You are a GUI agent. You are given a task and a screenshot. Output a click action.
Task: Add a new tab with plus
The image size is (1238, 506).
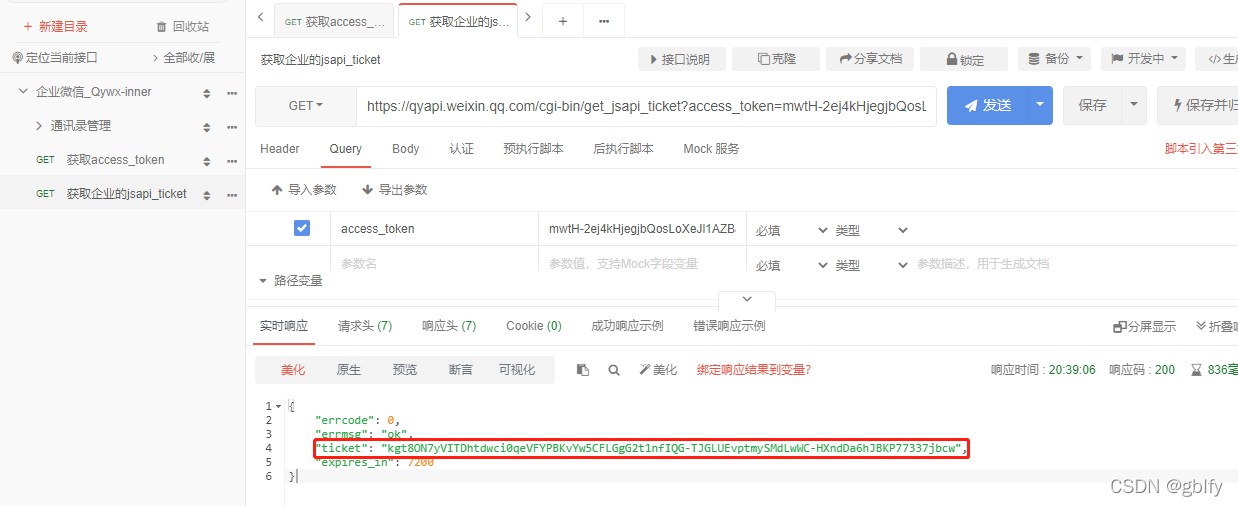(563, 21)
